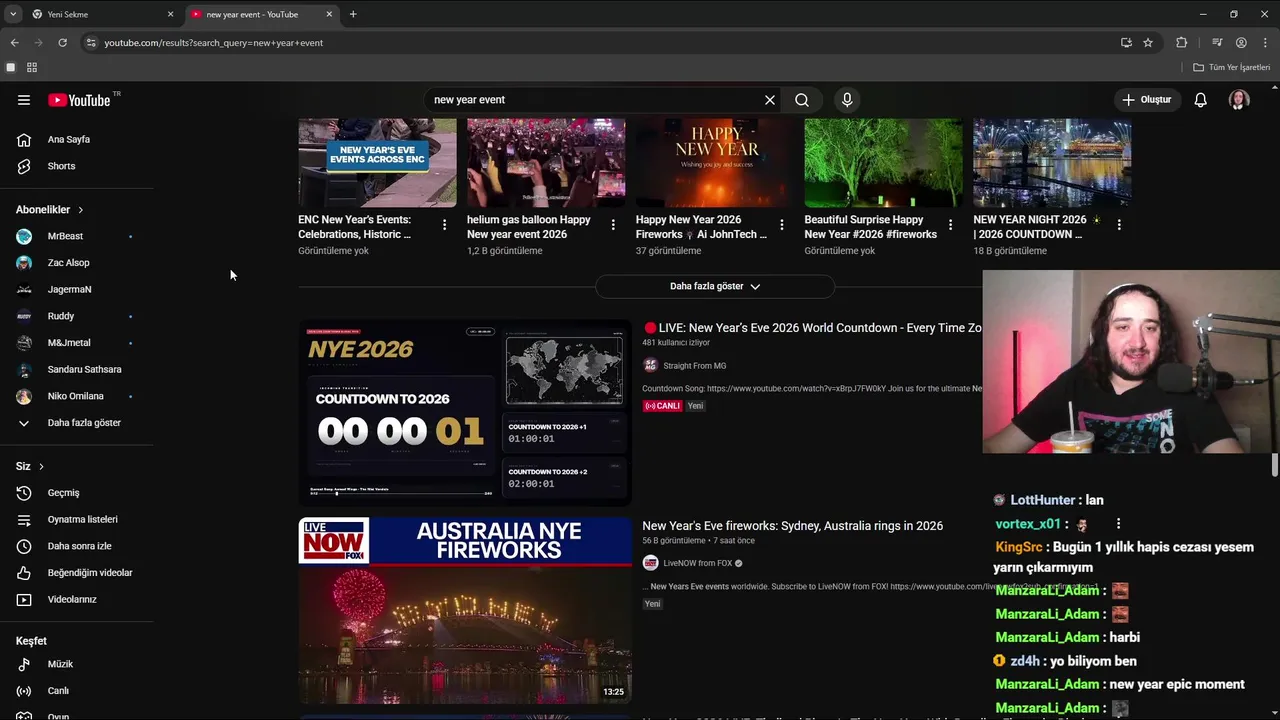Expand the Siz section arrow
Viewport: 1280px width, 720px height.
(41, 467)
